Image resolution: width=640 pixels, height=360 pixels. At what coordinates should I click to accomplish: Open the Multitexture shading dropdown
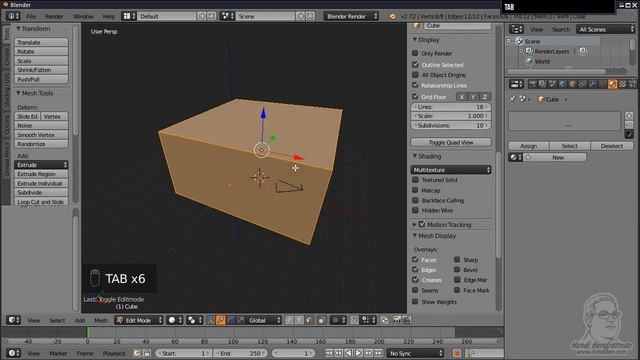click(x=451, y=170)
